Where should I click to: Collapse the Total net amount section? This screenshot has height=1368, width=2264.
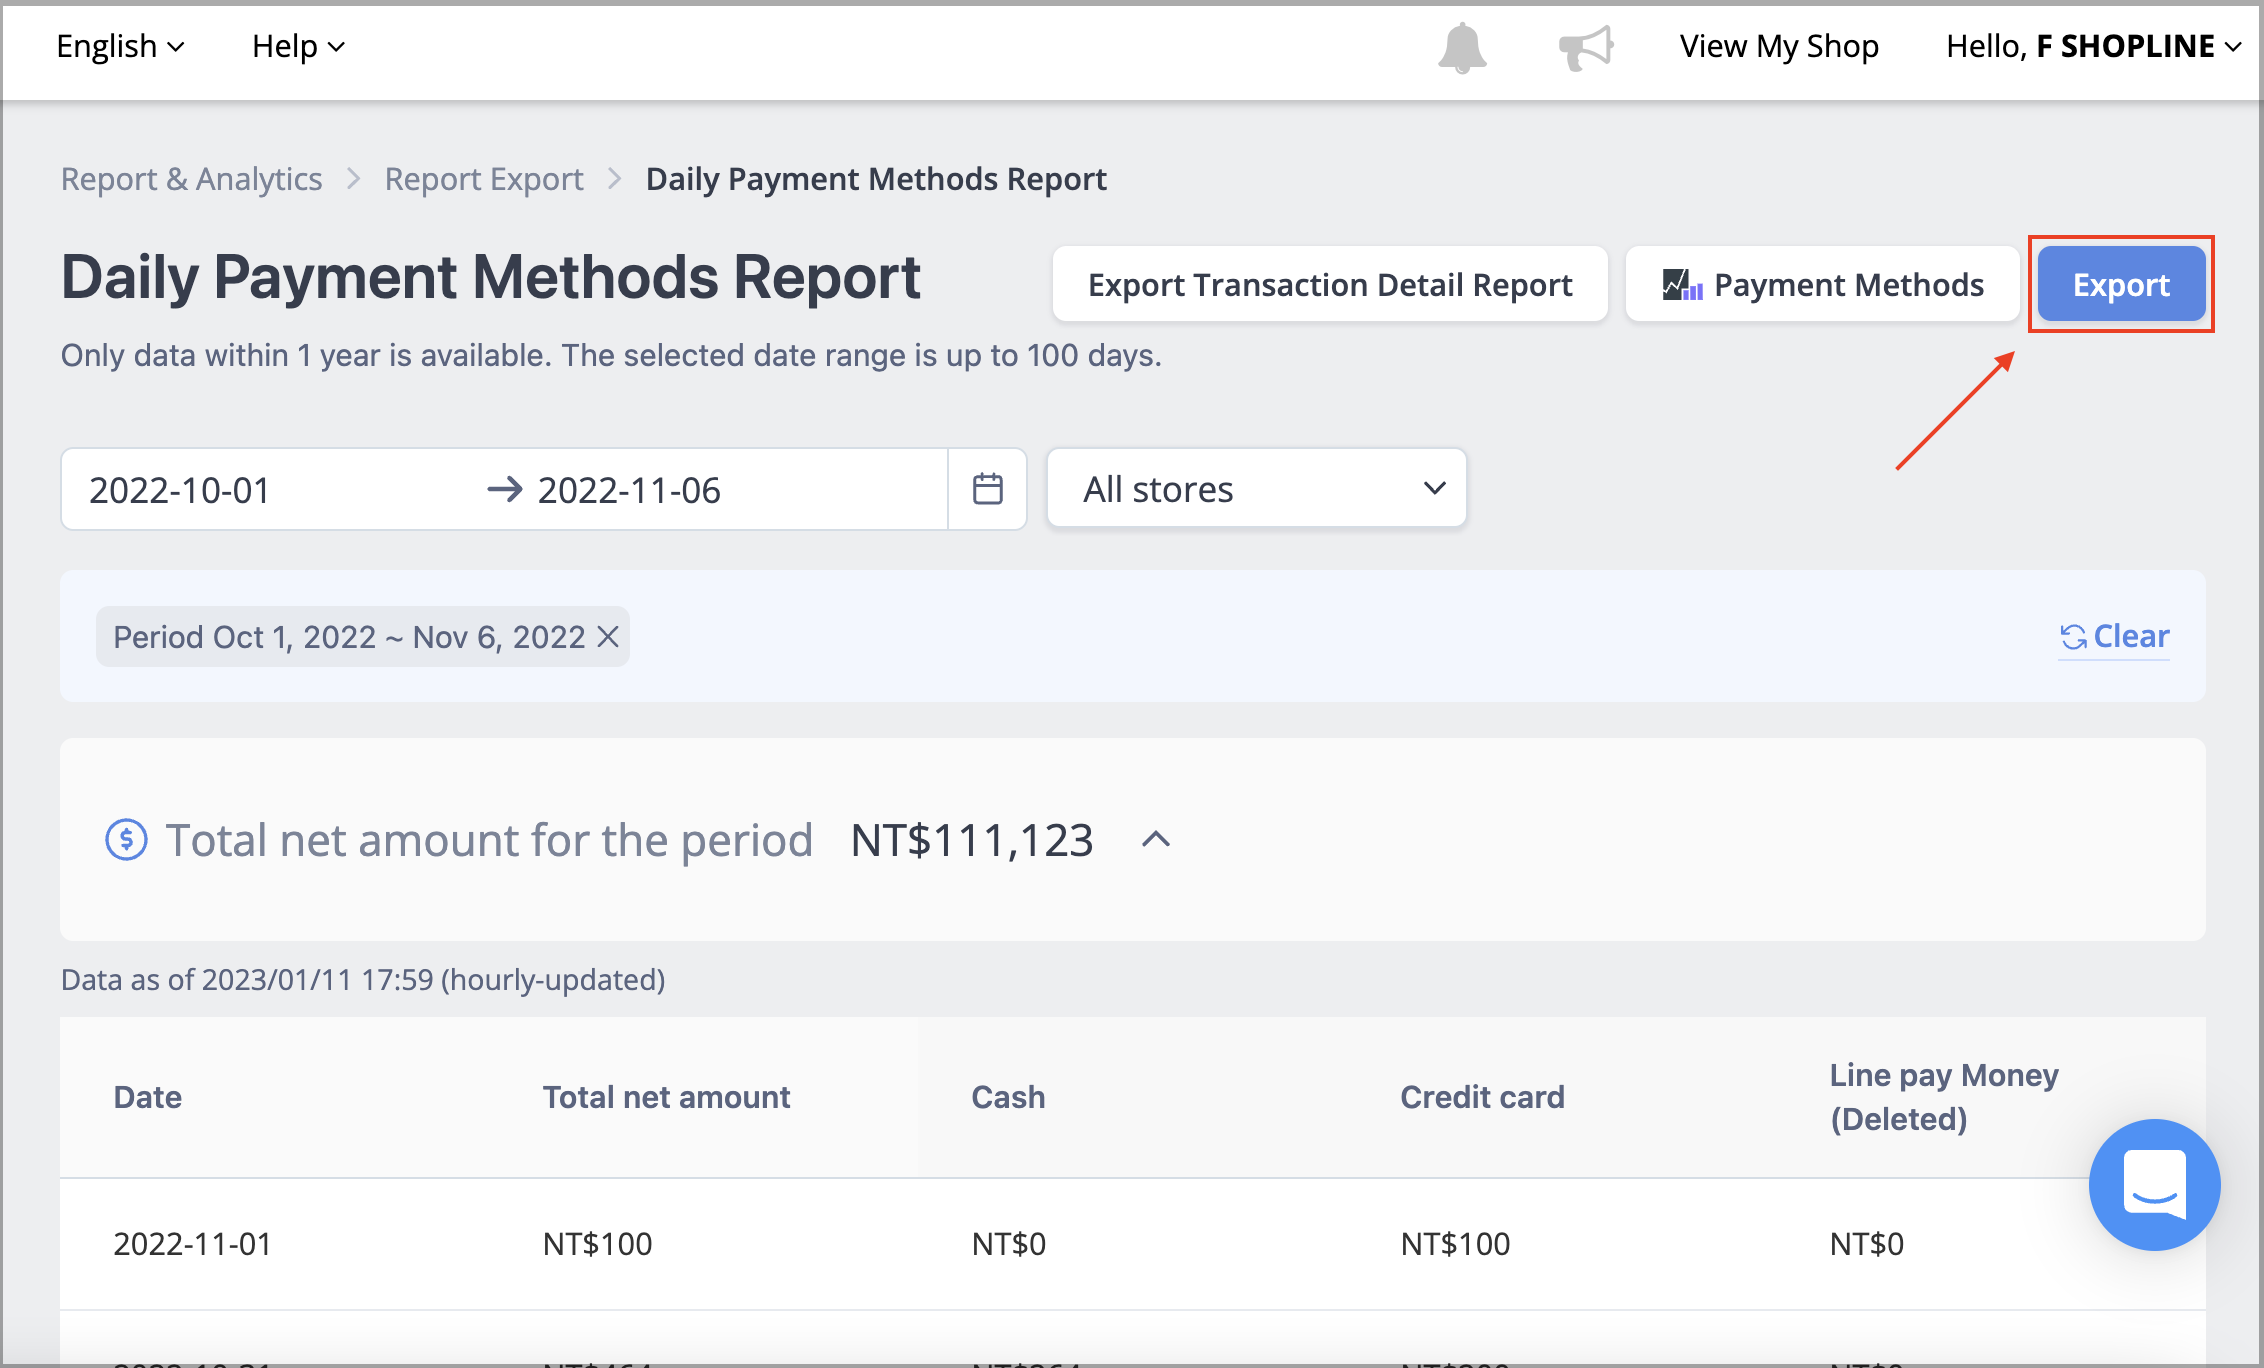(x=1156, y=839)
